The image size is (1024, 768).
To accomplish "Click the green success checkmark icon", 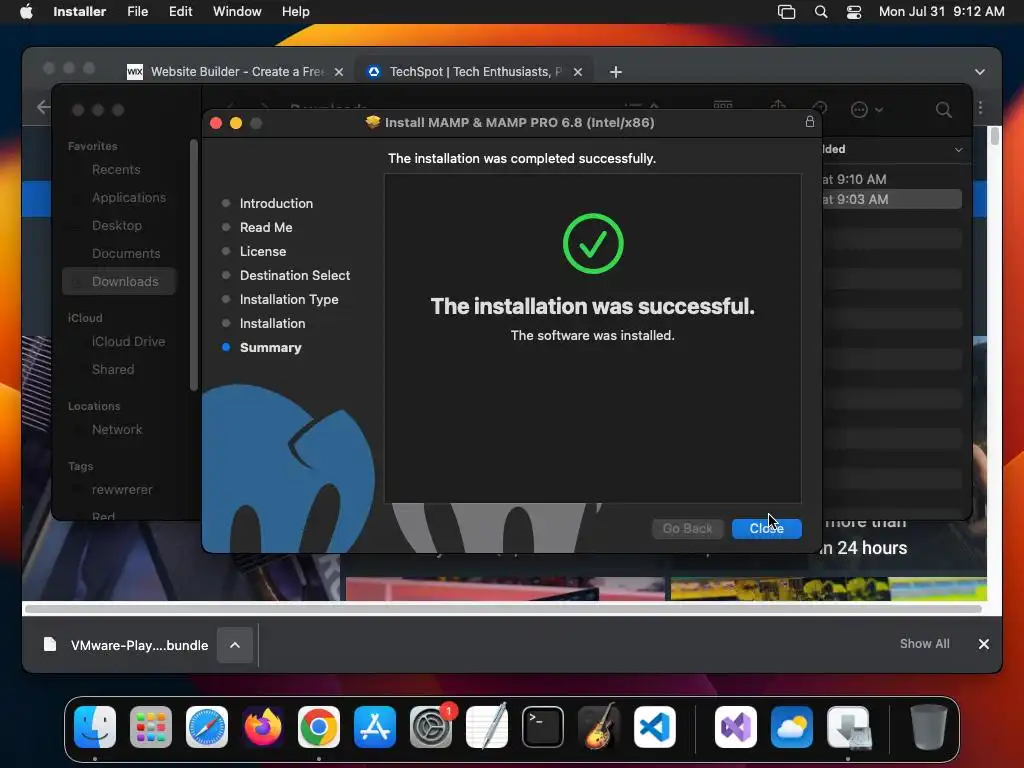I will [593, 244].
